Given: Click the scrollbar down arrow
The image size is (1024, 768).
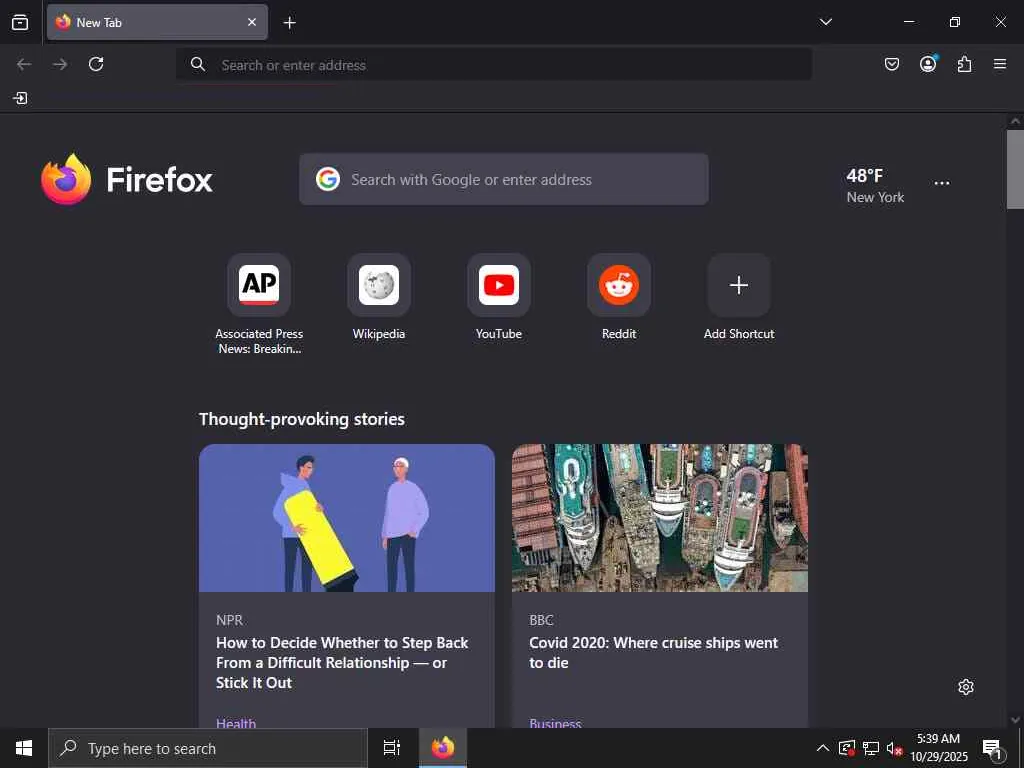Looking at the screenshot, I should coord(1015,720).
